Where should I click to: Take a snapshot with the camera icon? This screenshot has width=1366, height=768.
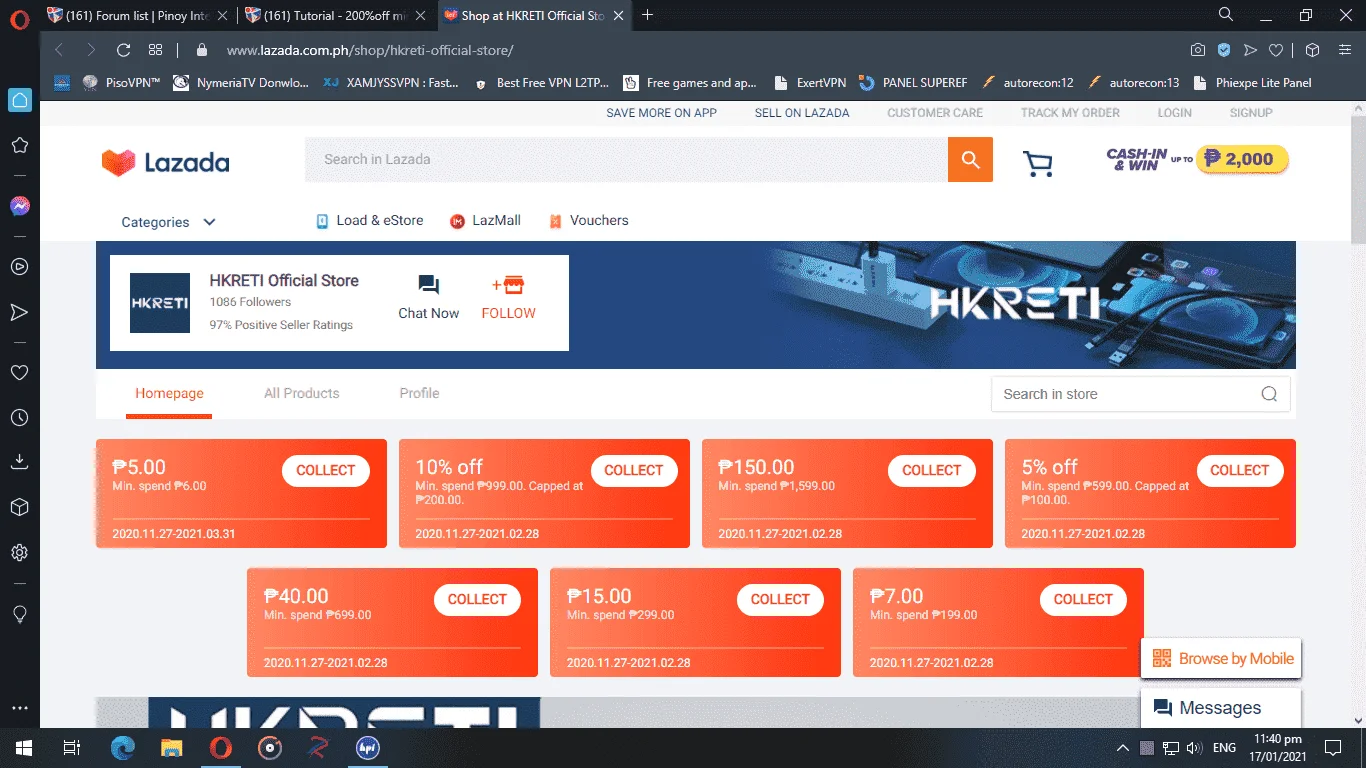point(1198,50)
